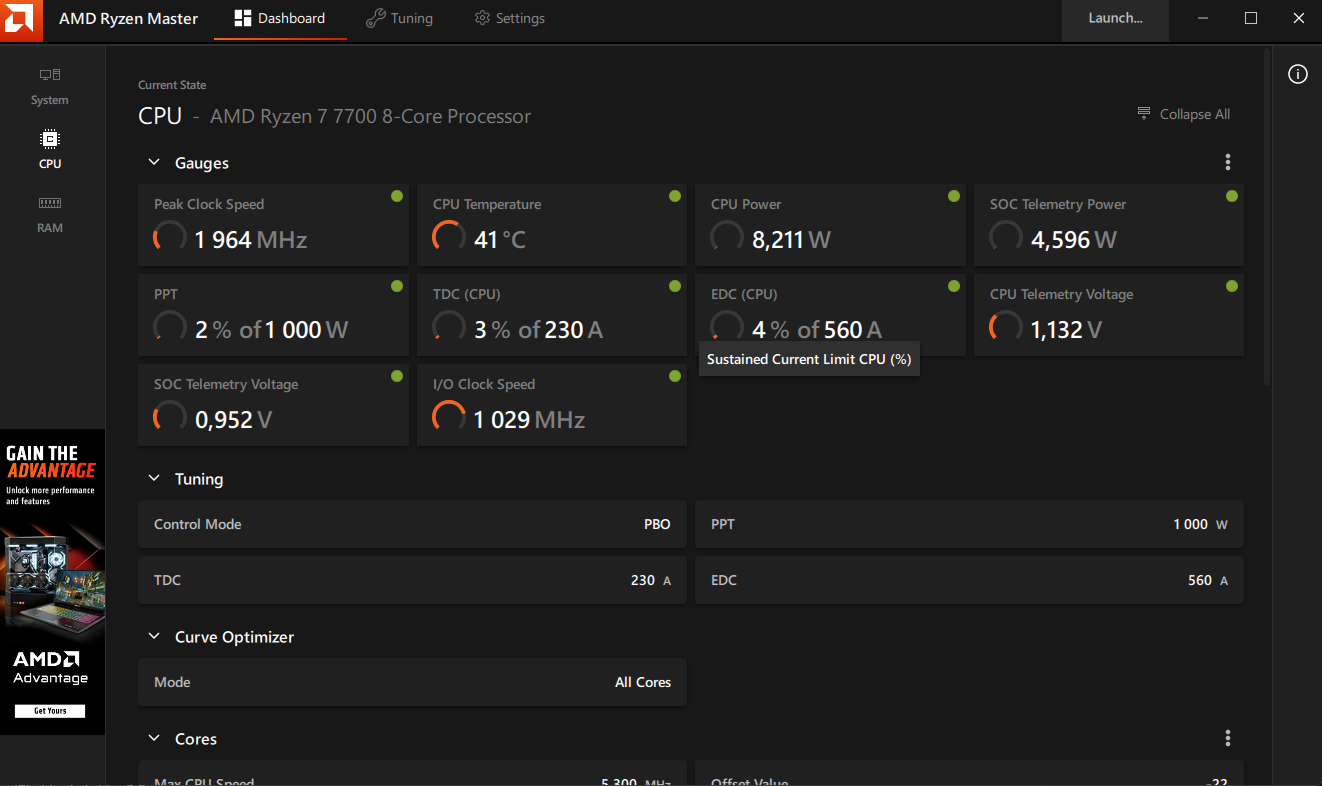Click the green status dot on CPU Power card

954,196
